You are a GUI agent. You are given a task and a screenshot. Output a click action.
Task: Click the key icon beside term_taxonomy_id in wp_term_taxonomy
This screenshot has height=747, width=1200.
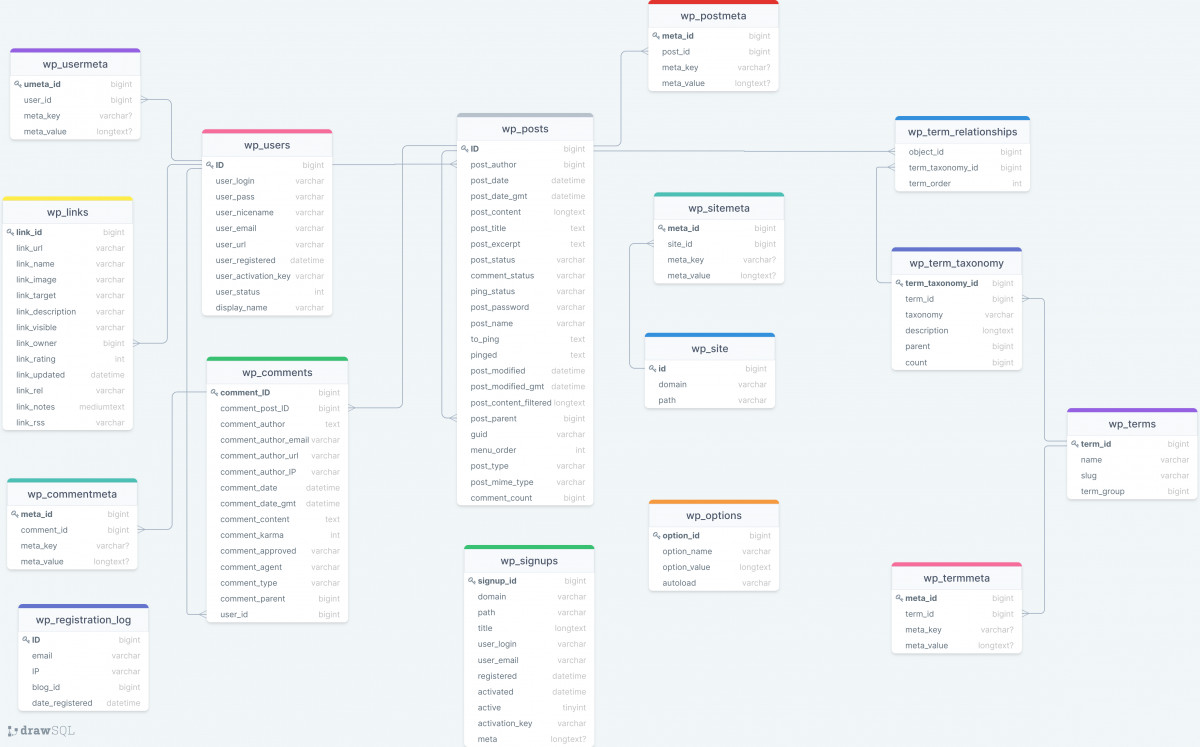899,283
